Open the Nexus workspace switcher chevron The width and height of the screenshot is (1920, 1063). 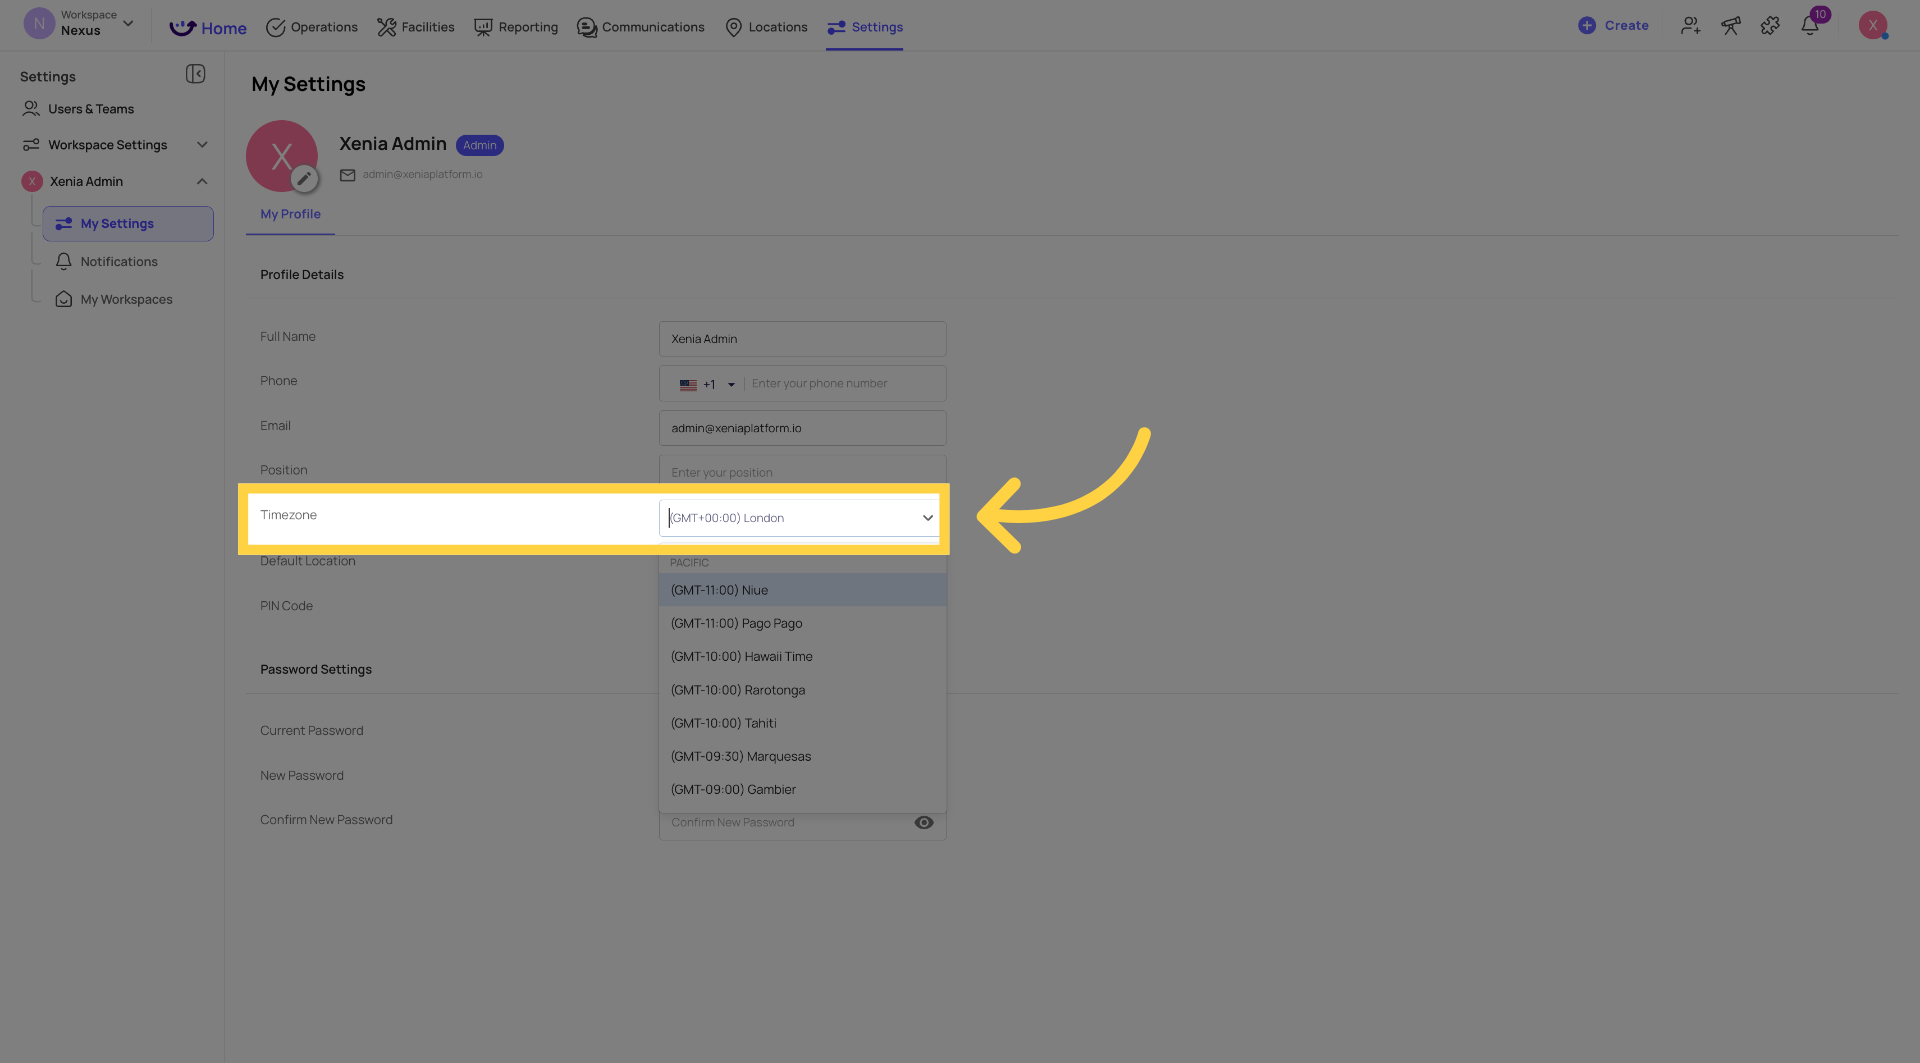pos(128,23)
